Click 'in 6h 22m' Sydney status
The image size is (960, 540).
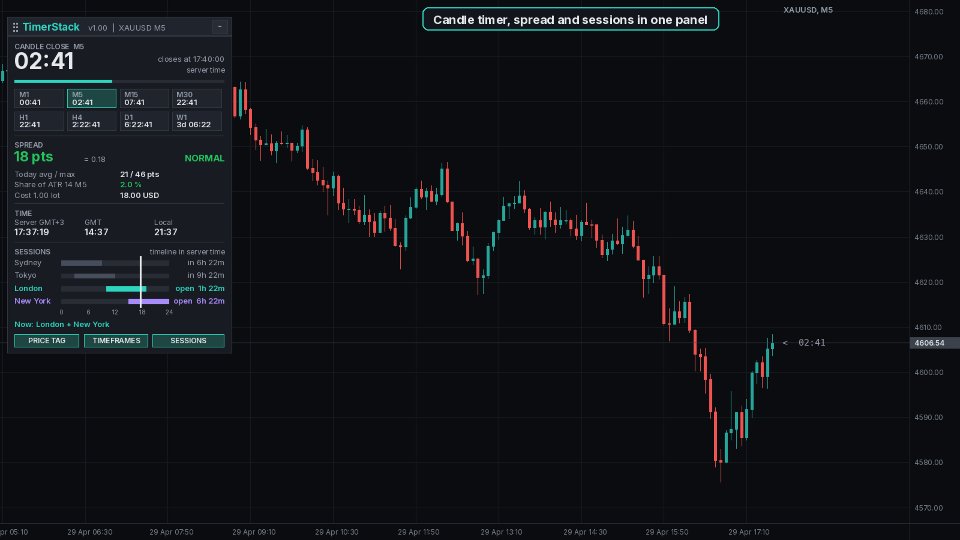pyautogui.click(x=206, y=263)
